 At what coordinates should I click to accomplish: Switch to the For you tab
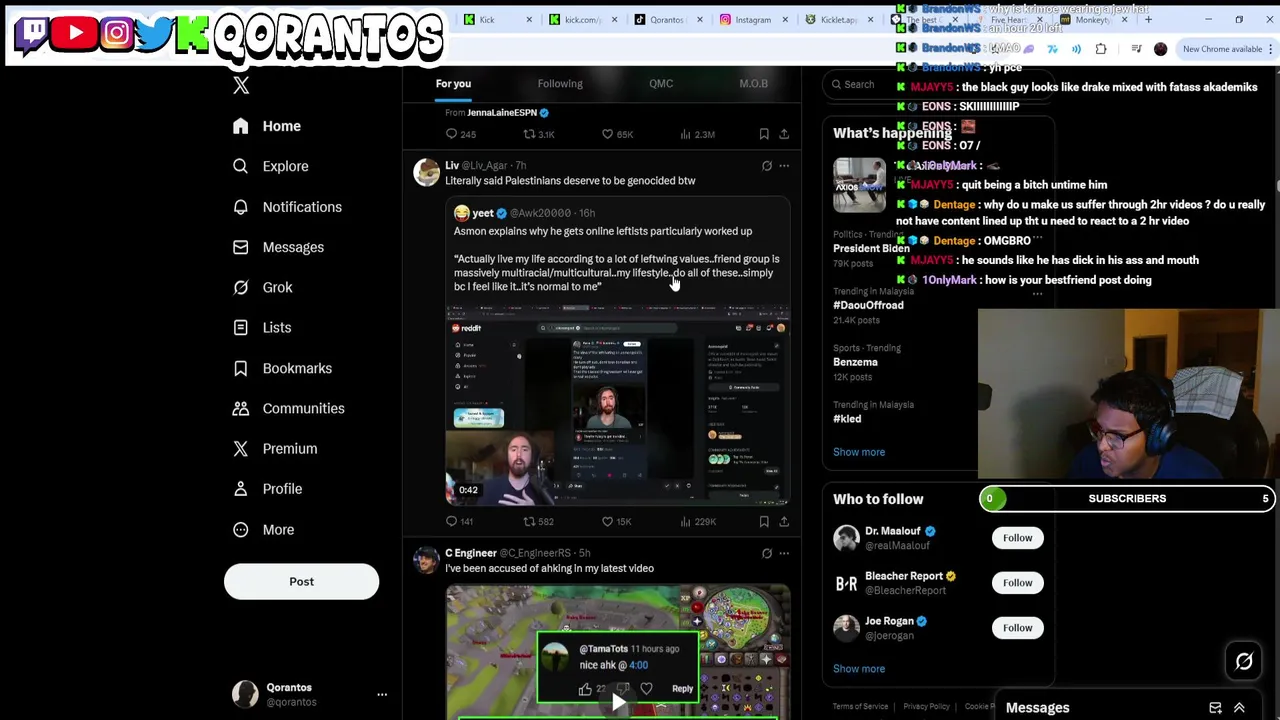coord(453,84)
